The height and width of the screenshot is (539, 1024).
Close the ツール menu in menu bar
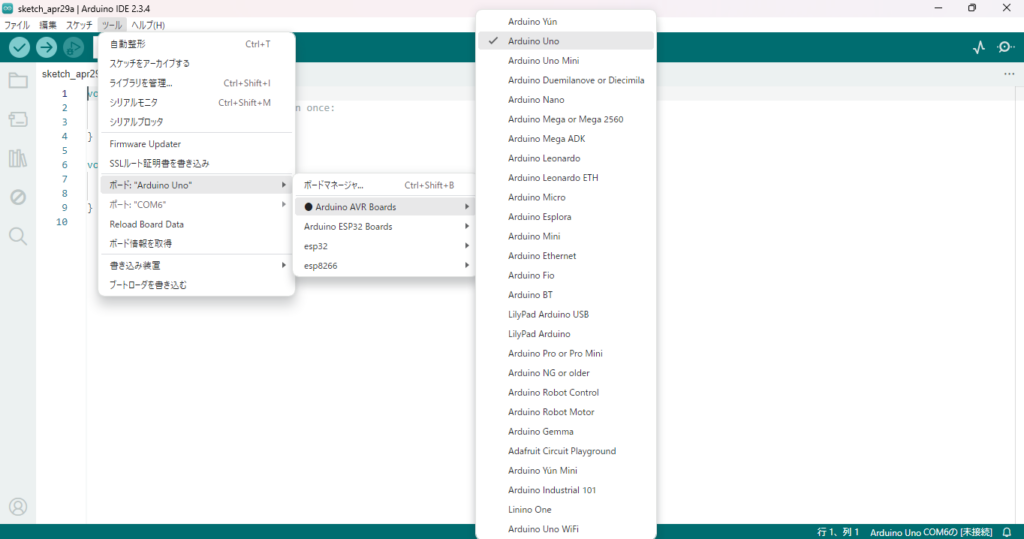(112, 25)
